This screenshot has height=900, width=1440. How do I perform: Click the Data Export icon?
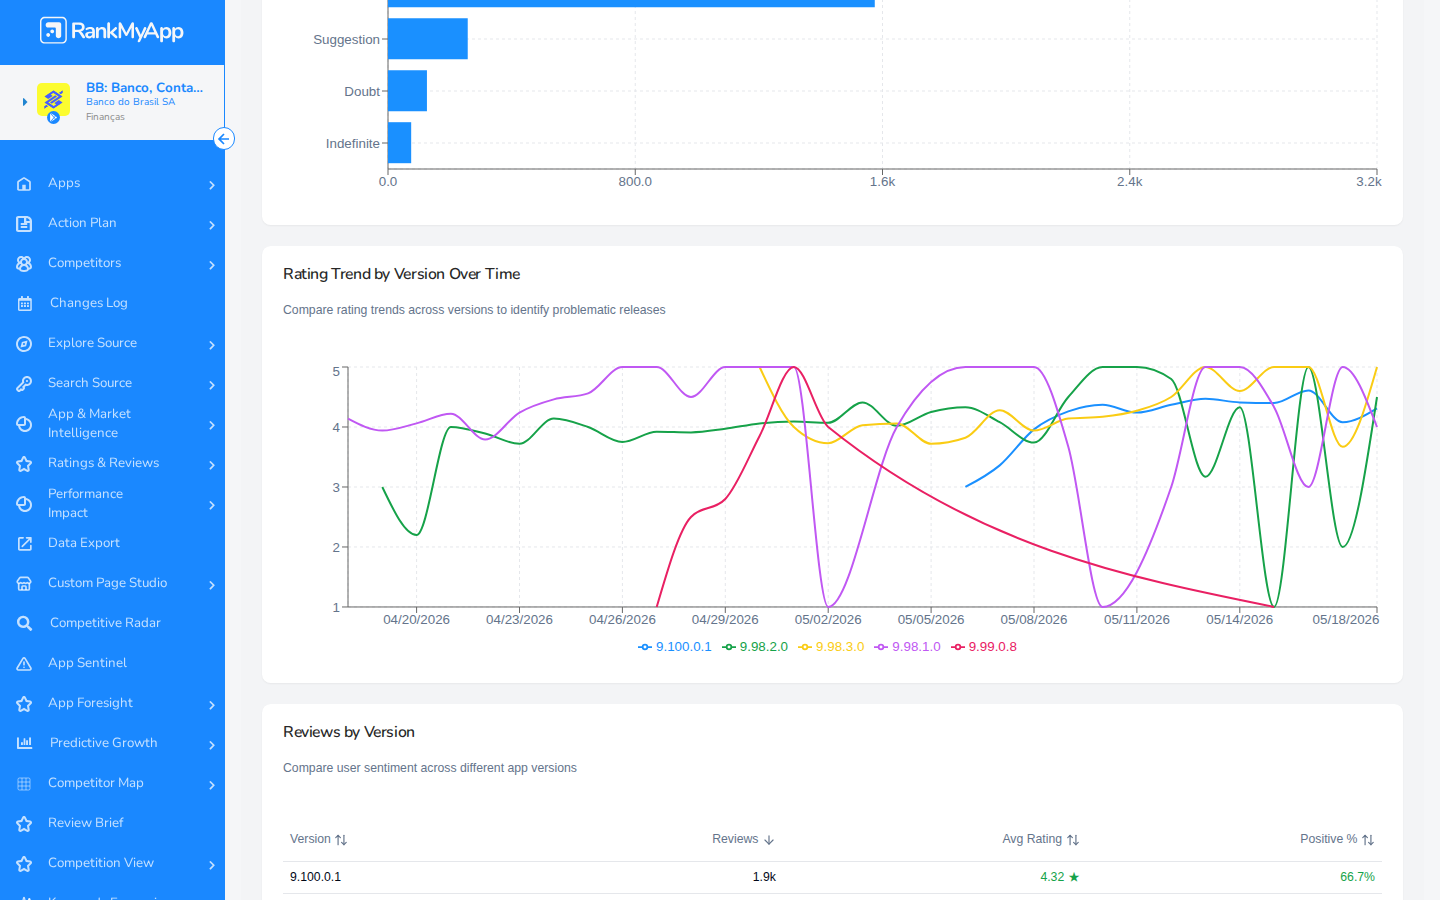click(x=25, y=544)
